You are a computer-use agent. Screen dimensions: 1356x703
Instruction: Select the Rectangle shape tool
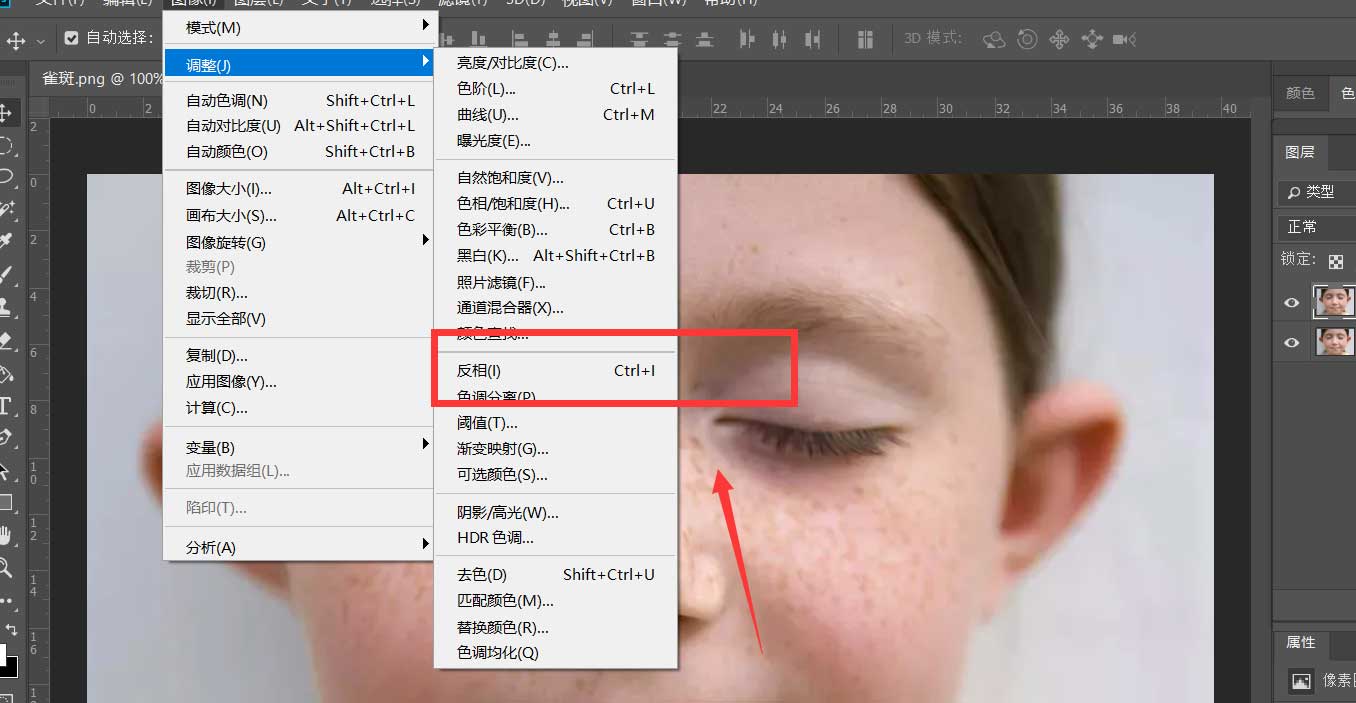coord(5,502)
